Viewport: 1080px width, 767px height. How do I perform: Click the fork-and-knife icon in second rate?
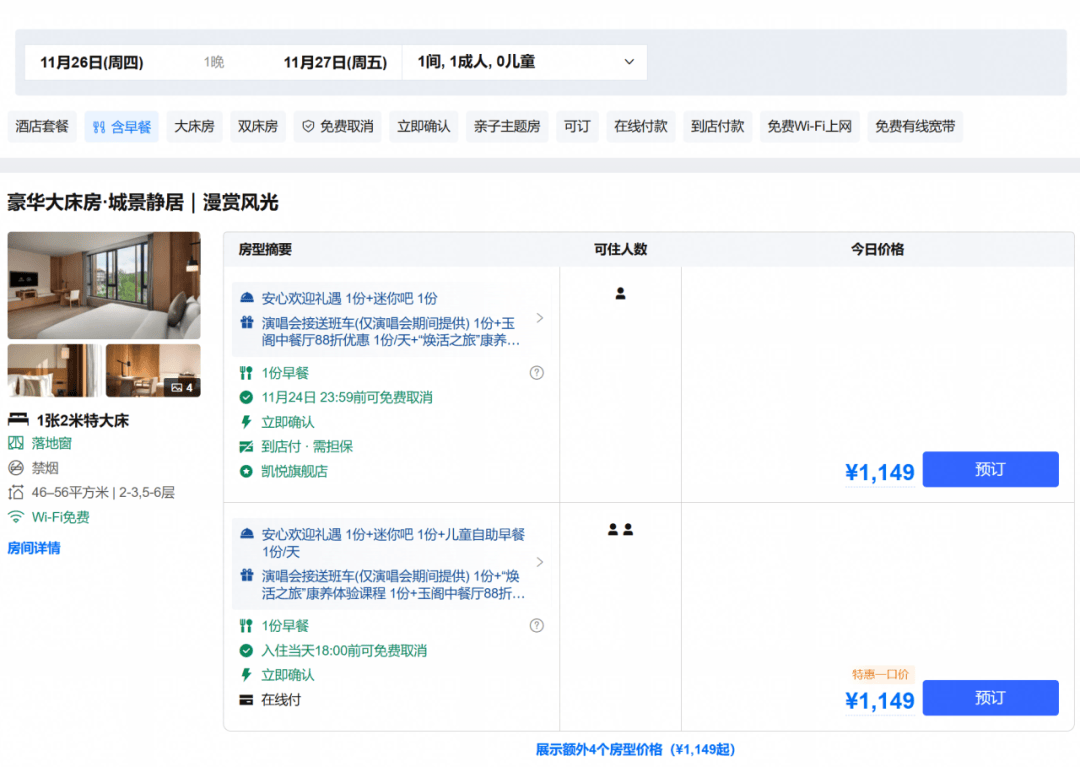(x=246, y=626)
